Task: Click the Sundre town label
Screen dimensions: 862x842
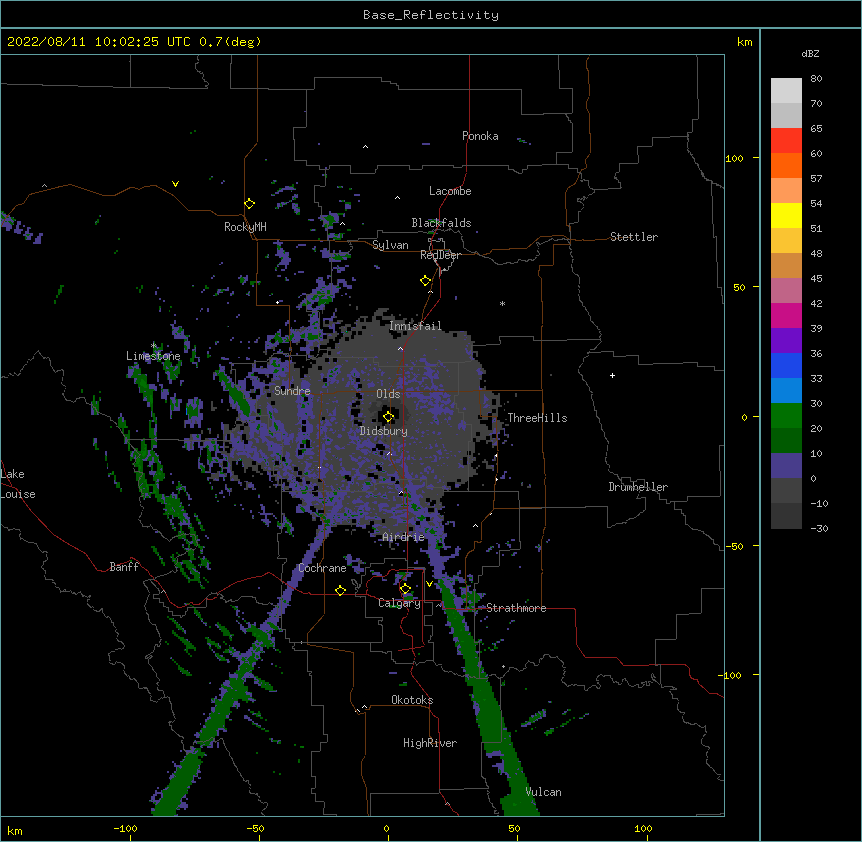Action: (292, 391)
